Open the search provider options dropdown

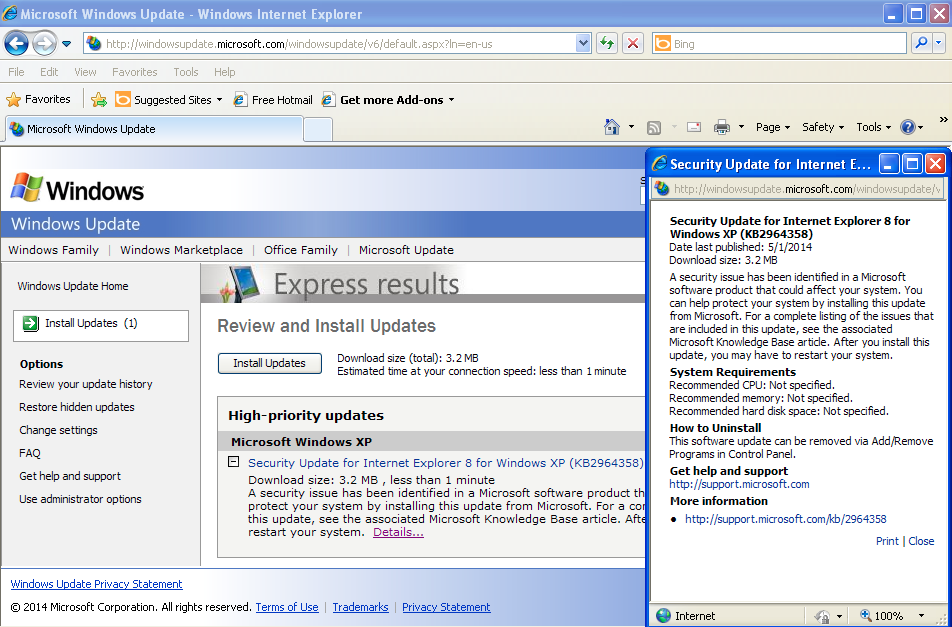(x=939, y=43)
